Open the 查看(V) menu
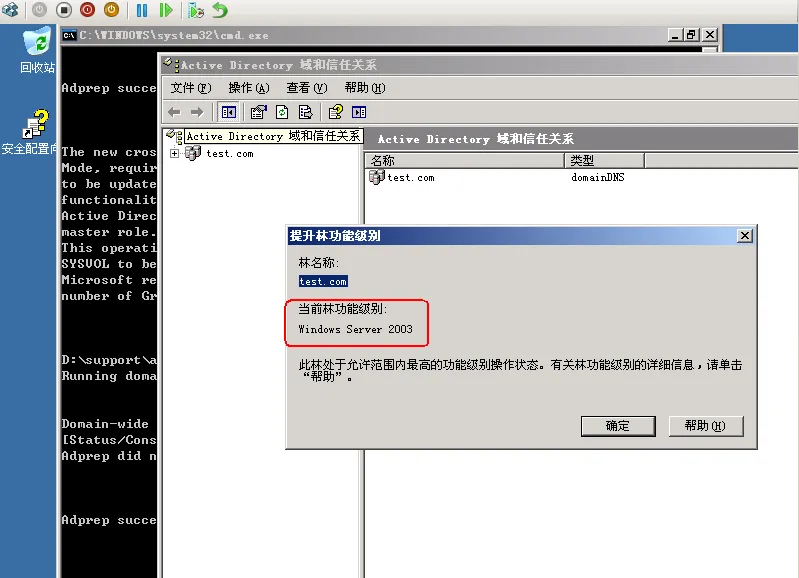 tap(307, 88)
